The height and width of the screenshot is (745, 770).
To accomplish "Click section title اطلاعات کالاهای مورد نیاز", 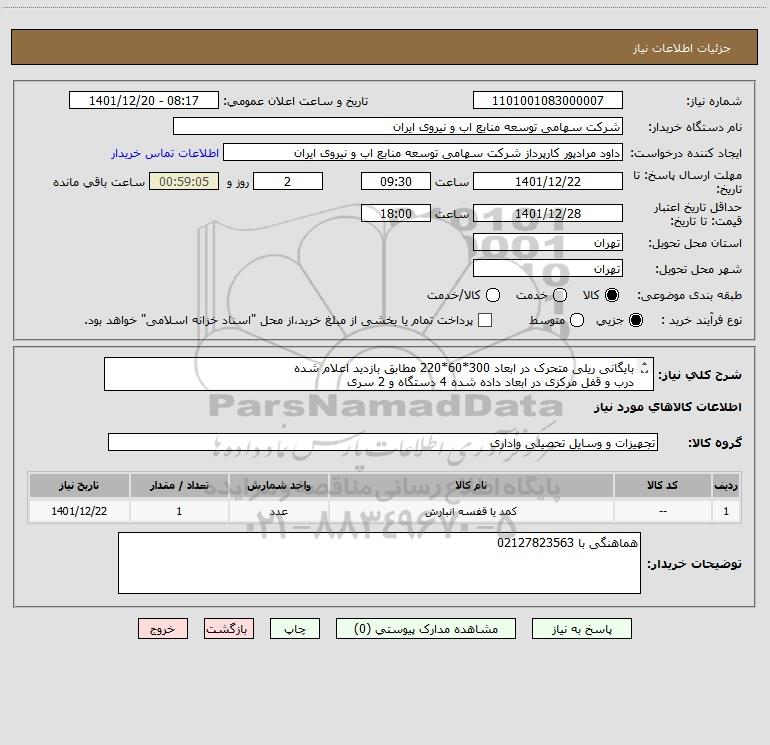I will [668, 407].
